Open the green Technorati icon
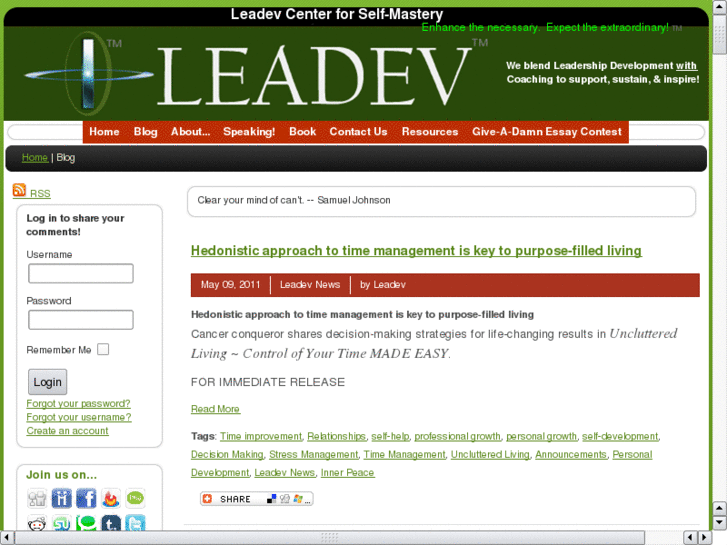727x545 pixels. 86,523
